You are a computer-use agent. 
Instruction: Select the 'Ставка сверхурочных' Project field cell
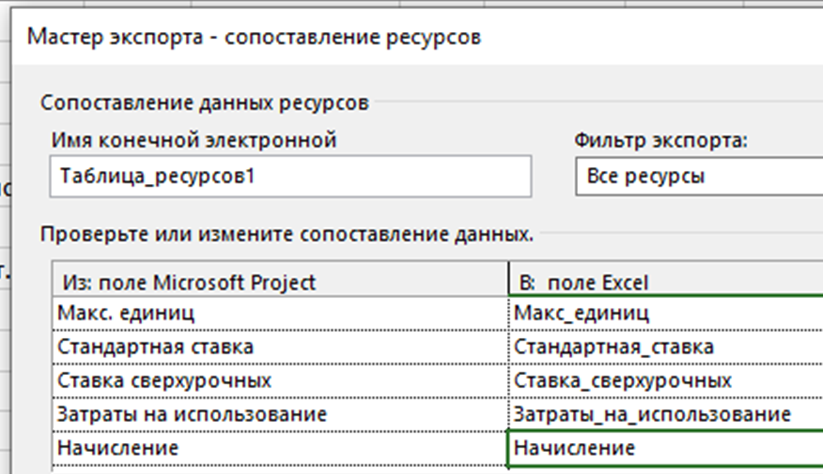point(280,381)
